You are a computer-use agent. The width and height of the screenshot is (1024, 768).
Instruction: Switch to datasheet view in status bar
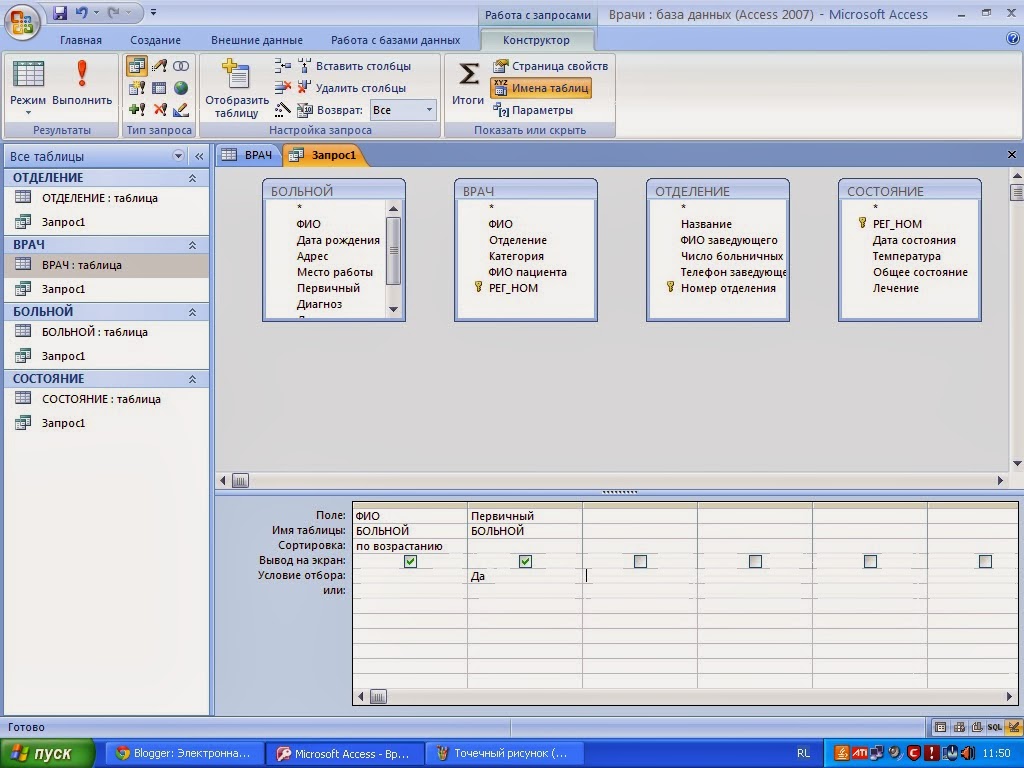(x=940, y=727)
